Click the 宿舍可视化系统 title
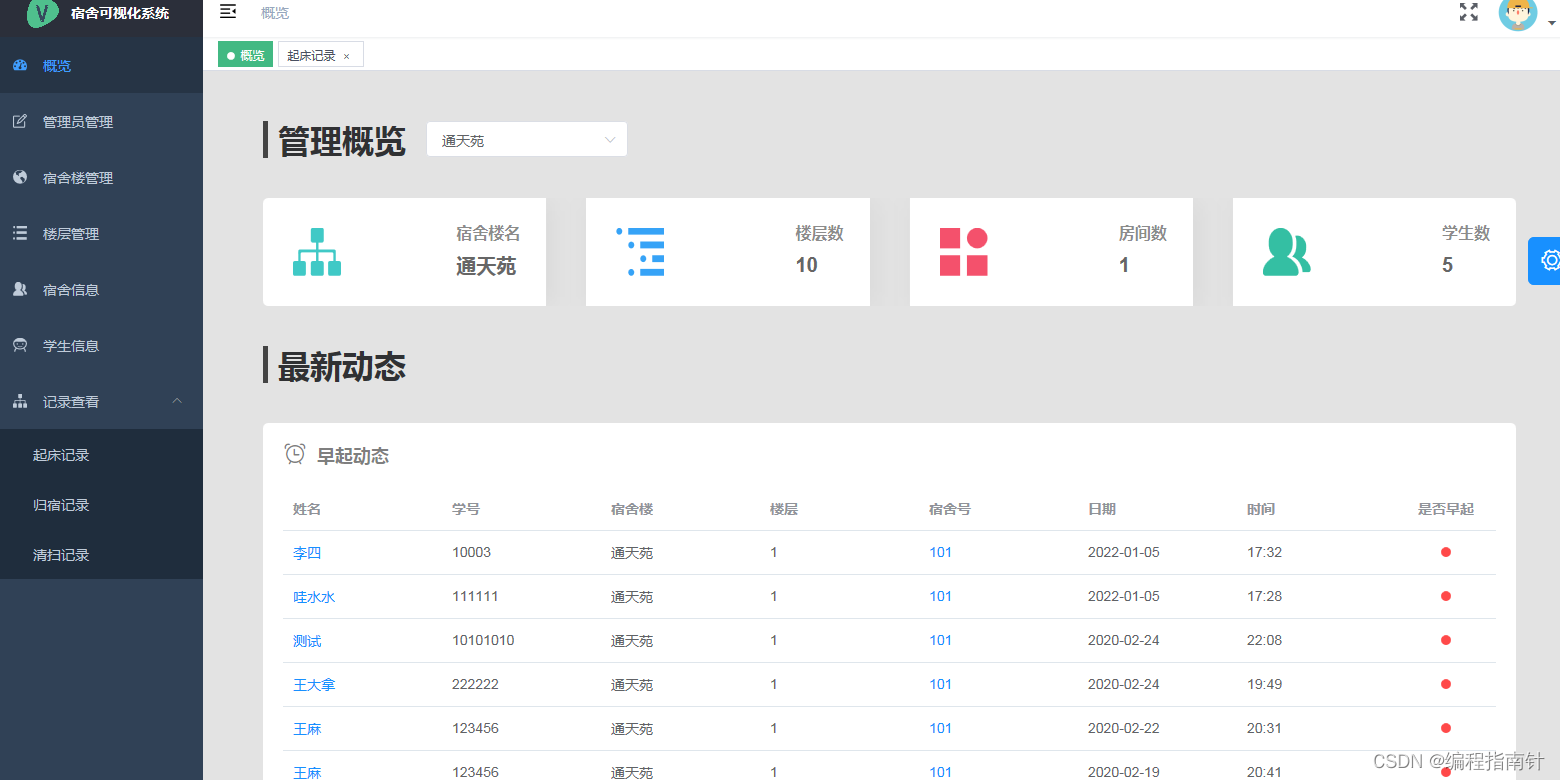 [x=120, y=13]
